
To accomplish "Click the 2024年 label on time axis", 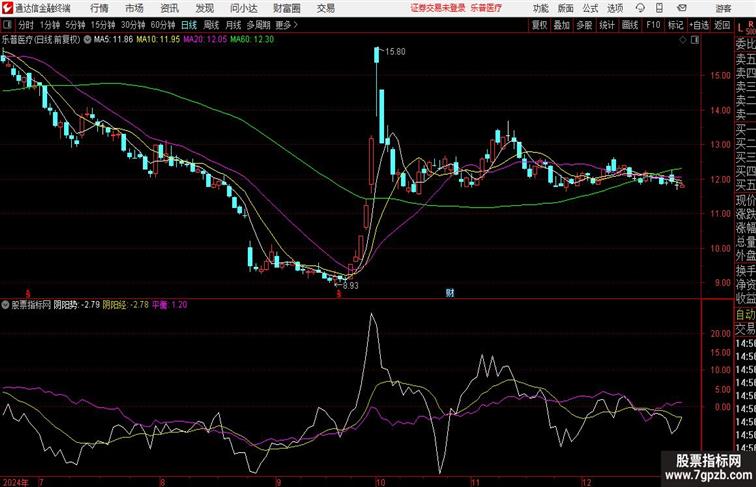I will pyautogui.click(x=15, y=482).
